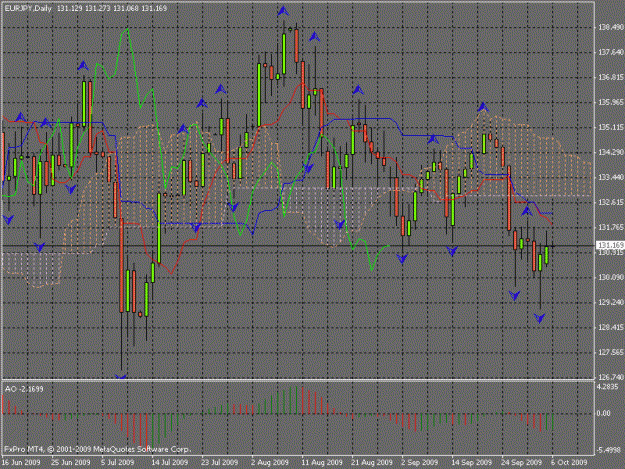Click the 23 Jul 2009 date label

coord(219,463)
